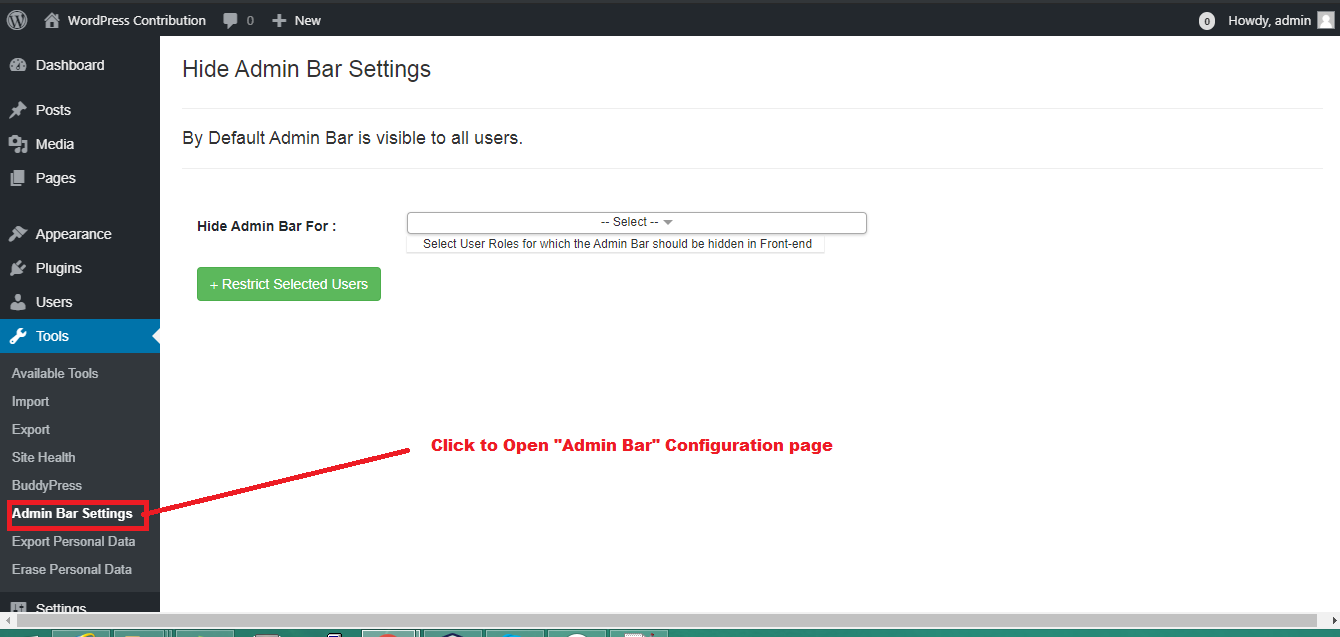The image size is (1340, 637).
Task: Click the Appearance paintbrush icon
Action: 17,234
